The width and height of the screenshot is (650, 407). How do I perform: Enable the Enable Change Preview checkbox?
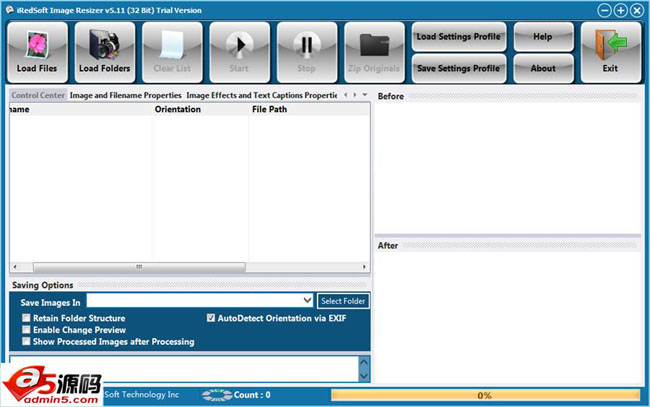[x=27, y=329]
